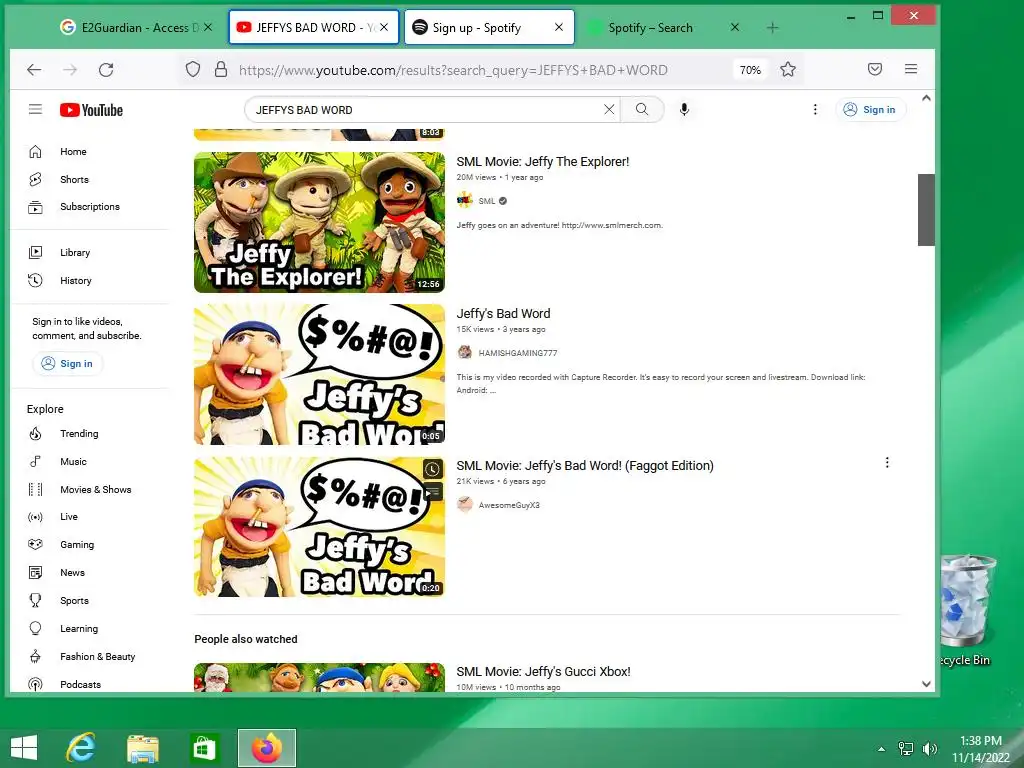Bookmark this page with the star

pyautogui.click(x=788, y=69)
